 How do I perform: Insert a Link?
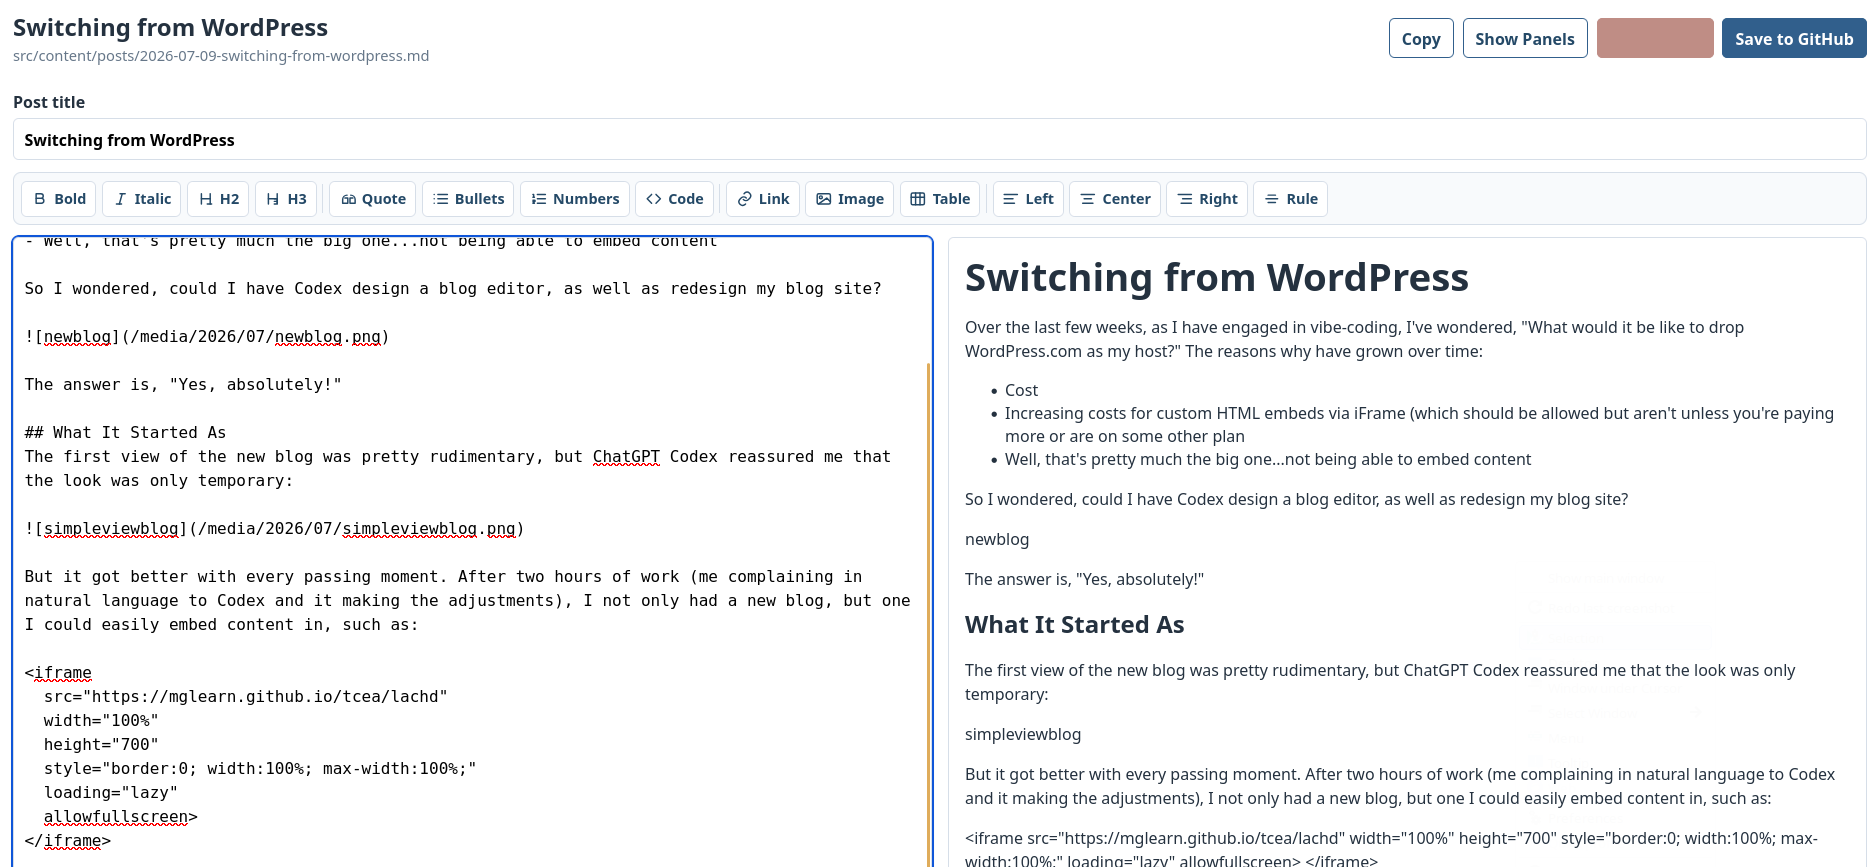(x=763, y=199)
